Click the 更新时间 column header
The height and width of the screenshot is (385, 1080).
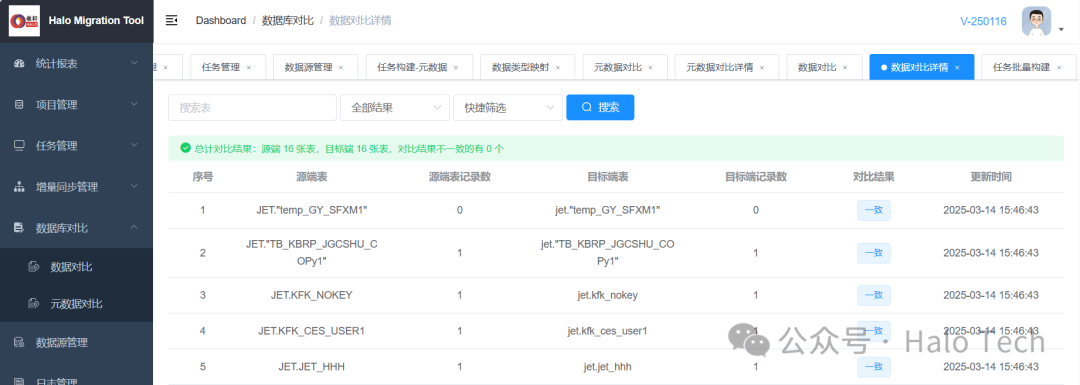[990, 176]
